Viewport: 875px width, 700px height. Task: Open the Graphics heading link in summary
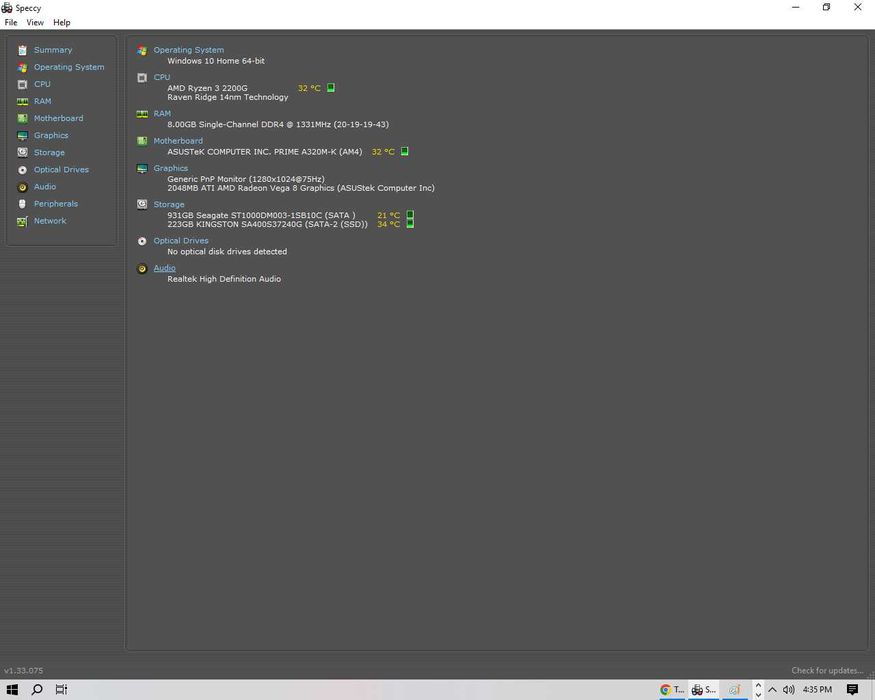171,168
